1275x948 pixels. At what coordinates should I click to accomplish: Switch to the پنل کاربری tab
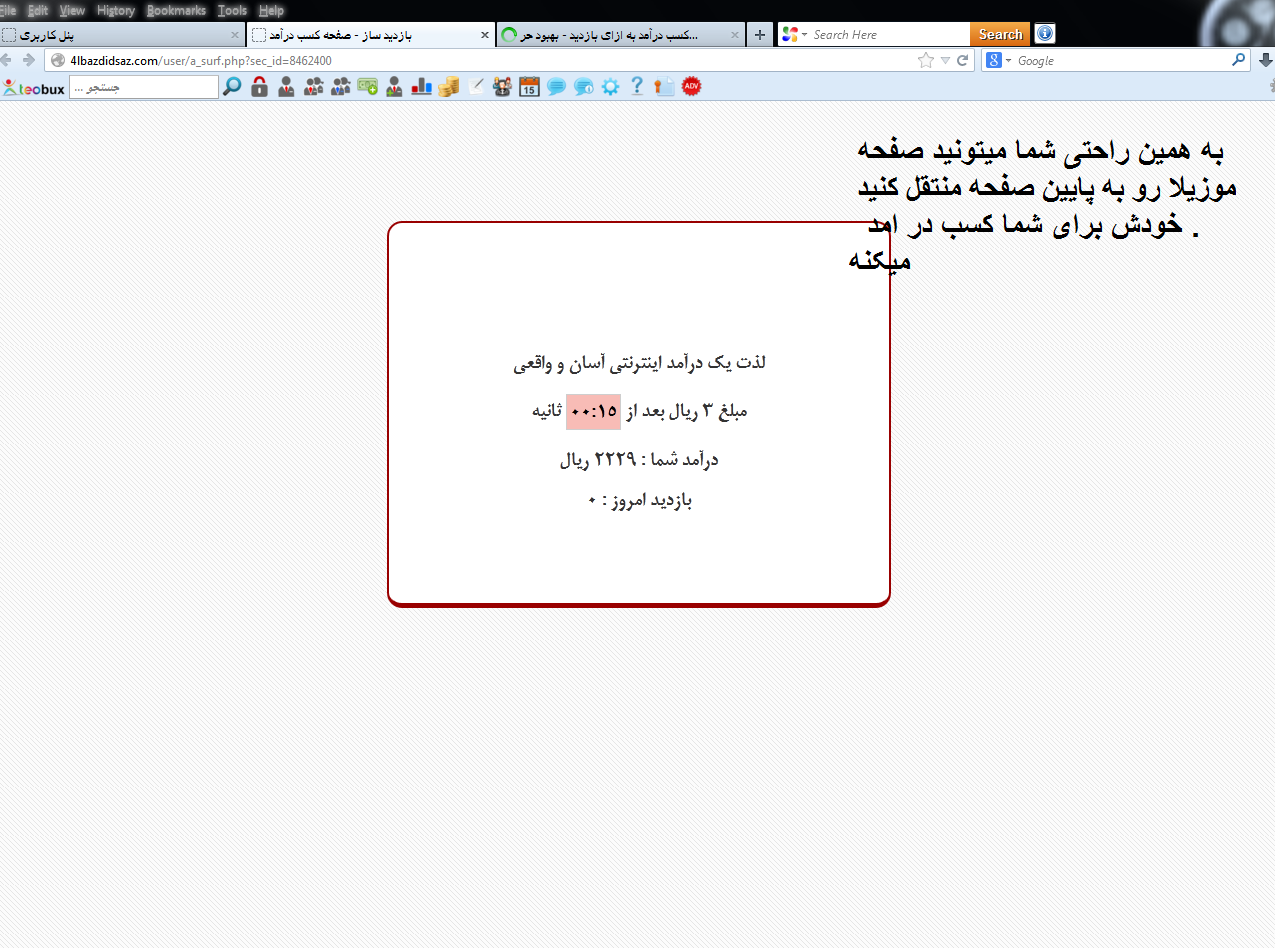tap(122, 35)
